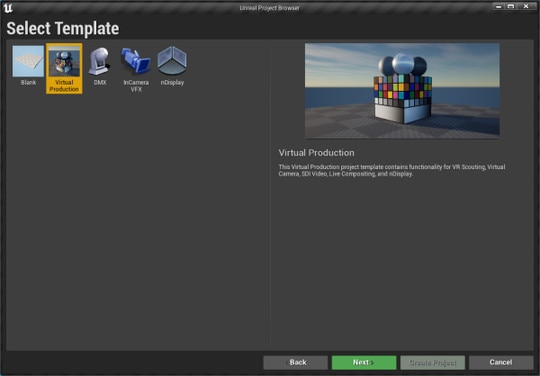Screen dimensions: 540x376
Task: Minimize the Unreal Project Browser window
Action: coord(498,6)
